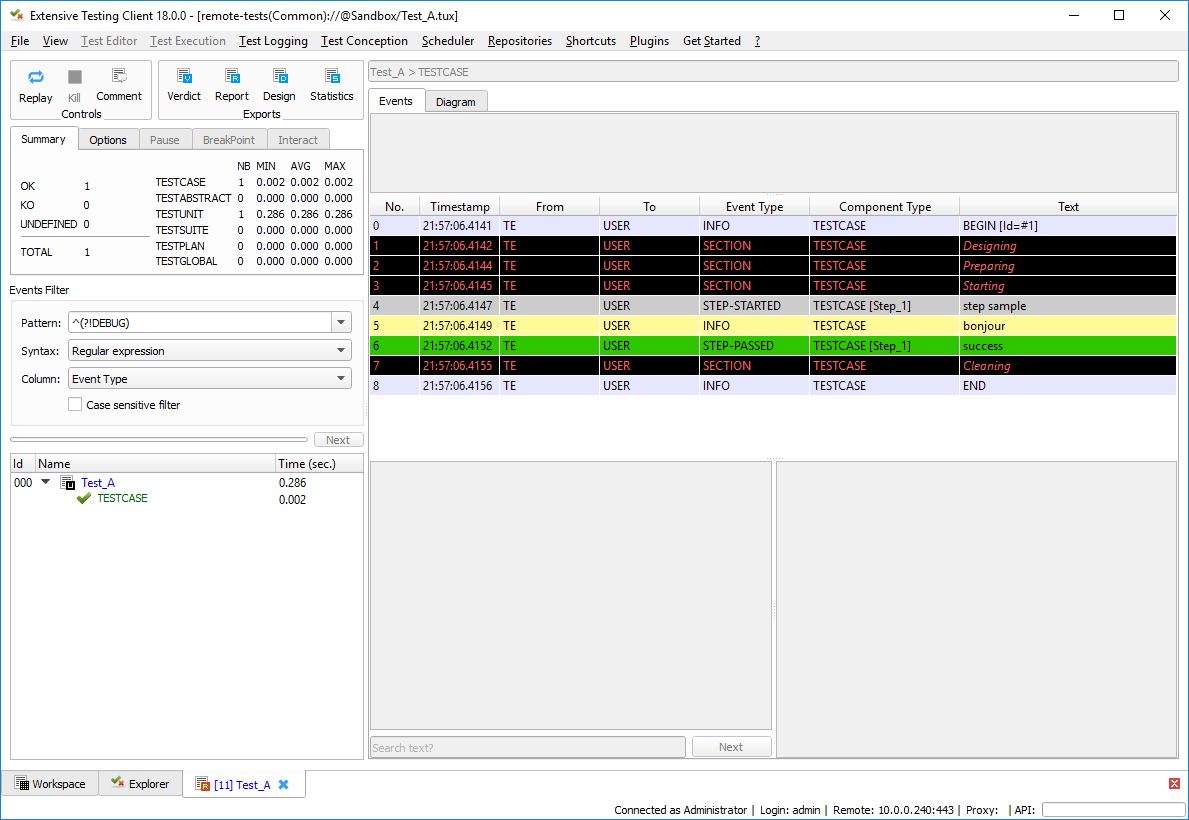Close the [11] Test_A tab with blue X

[x=284, y=784]
